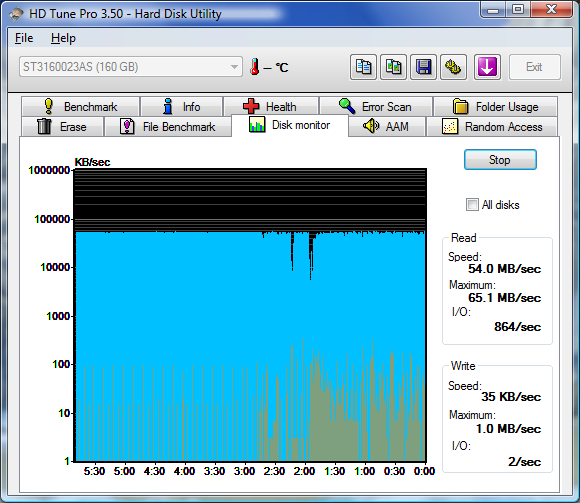Open the Health tab
The width and height of the screenshot is (580, 503).
tap(271, 107)
